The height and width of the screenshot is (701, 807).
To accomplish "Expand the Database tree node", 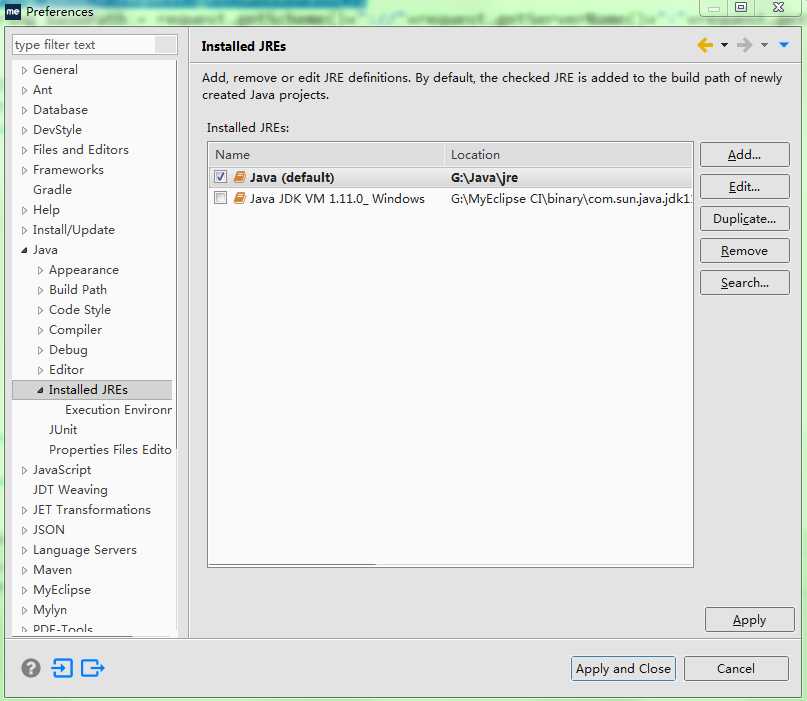I will coord(24,110).
